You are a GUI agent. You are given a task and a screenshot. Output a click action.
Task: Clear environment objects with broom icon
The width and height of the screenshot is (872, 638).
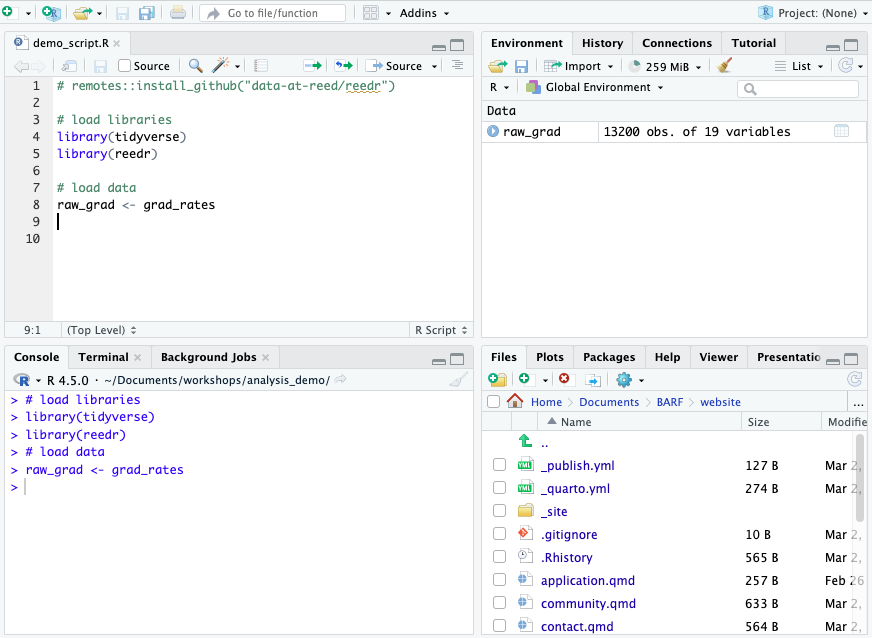tap(725, 66)
